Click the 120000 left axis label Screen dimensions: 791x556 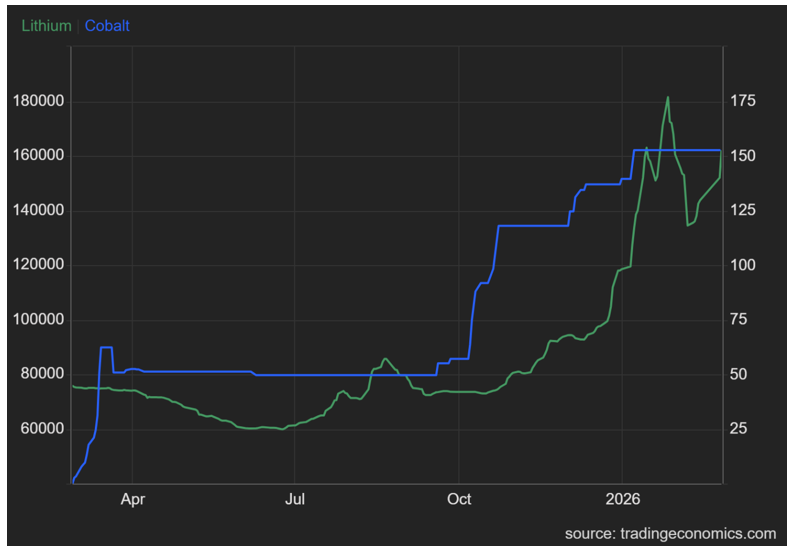(40, 266)
